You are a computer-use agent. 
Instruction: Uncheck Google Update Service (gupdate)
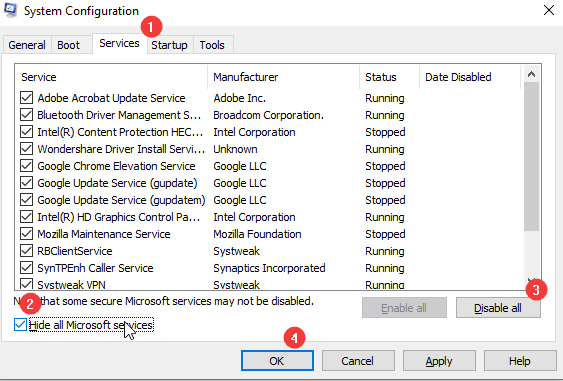[x=27, y=183]
